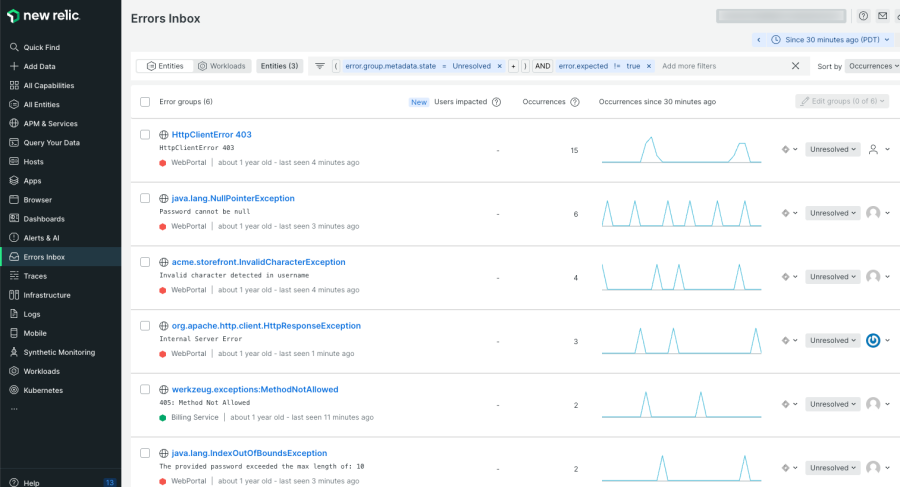The image size is (900, 487).
Task: Click Occurrences info question icon
Action: click(575, 102)
